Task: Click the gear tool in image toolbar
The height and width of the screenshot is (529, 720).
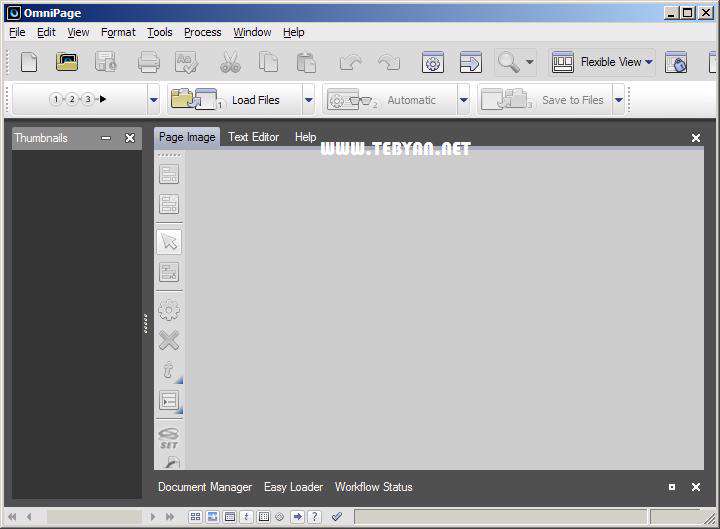Action: tap(169, 310)
